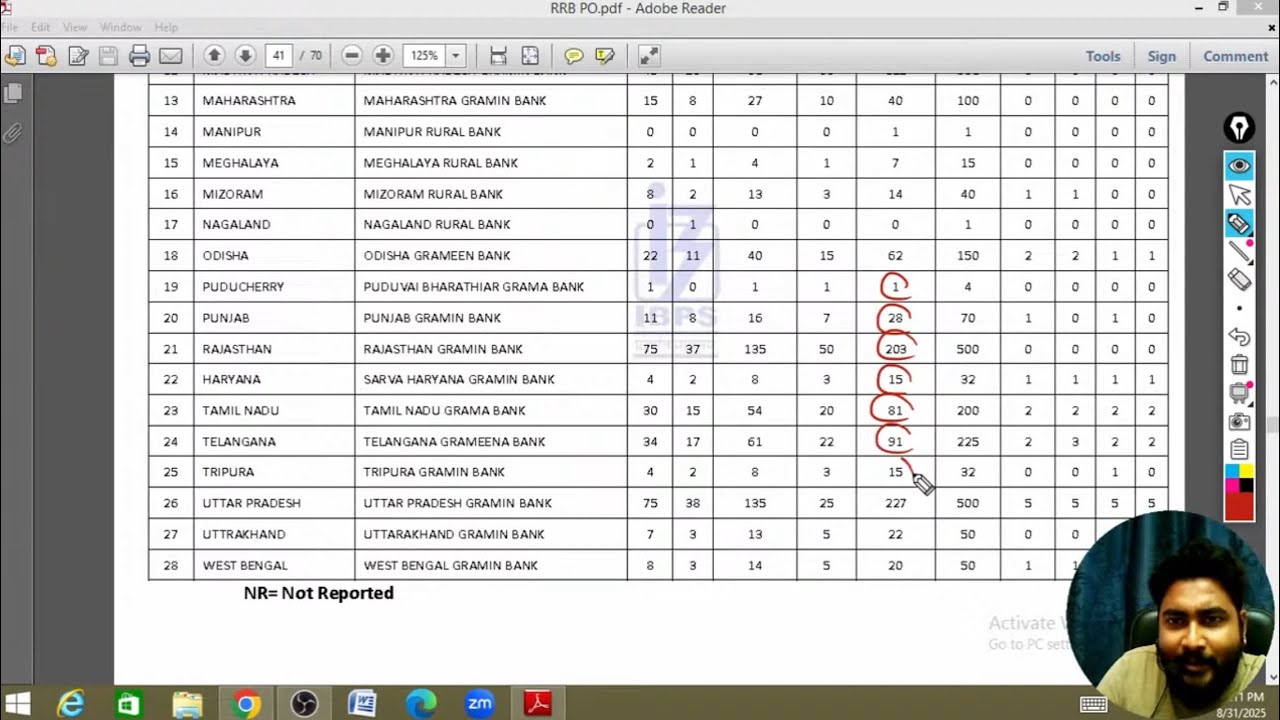Select the eraser annotation tool
Screen dimensions: 1280x720
pos(1239,279)
